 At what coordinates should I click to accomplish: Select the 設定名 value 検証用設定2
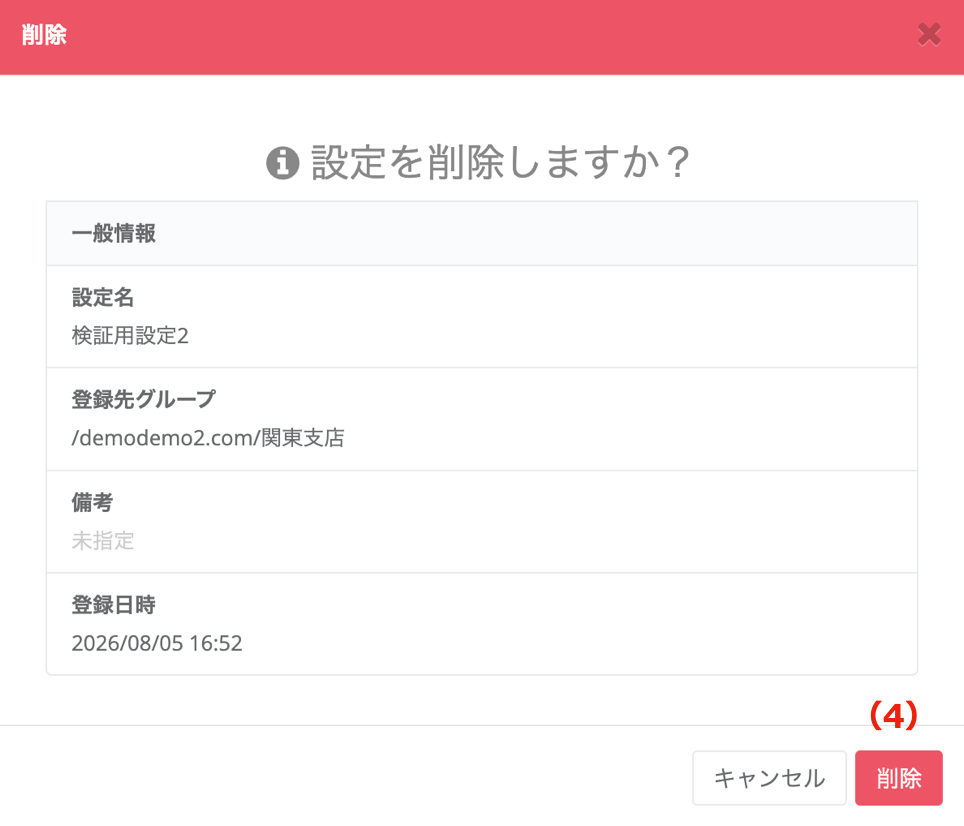point(130,336)
